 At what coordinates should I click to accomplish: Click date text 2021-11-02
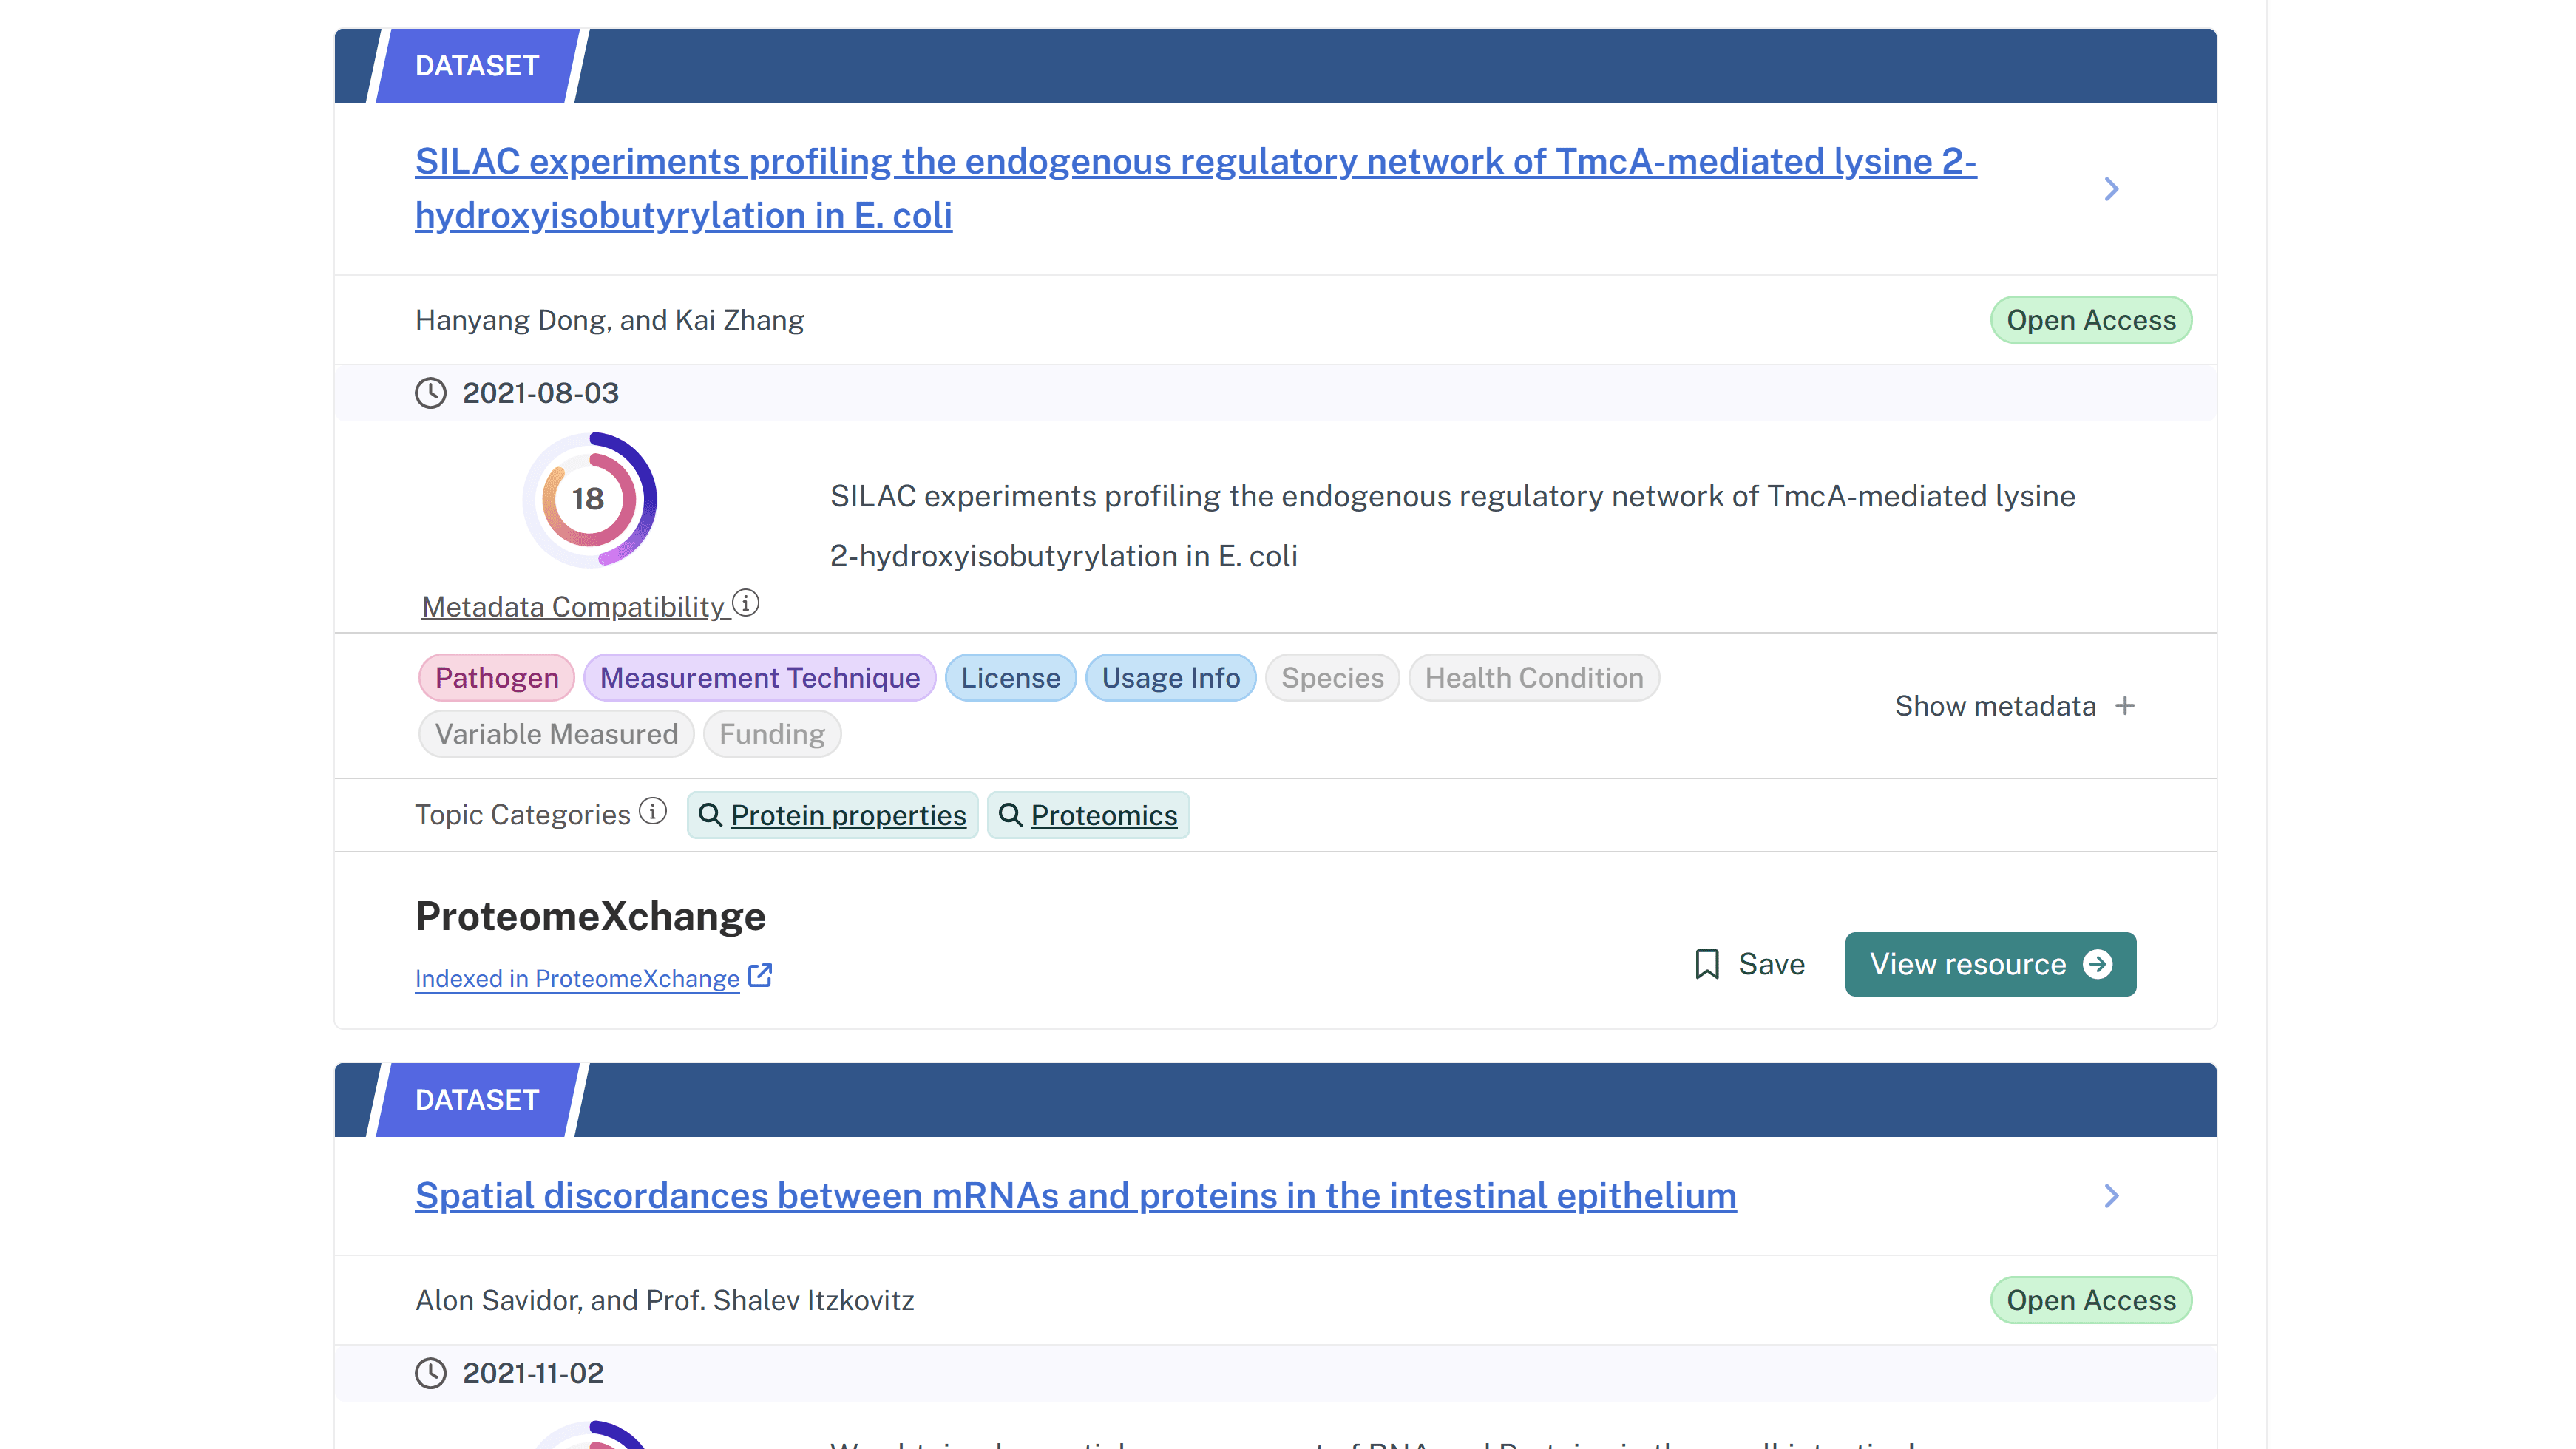tap(533, 1373)
